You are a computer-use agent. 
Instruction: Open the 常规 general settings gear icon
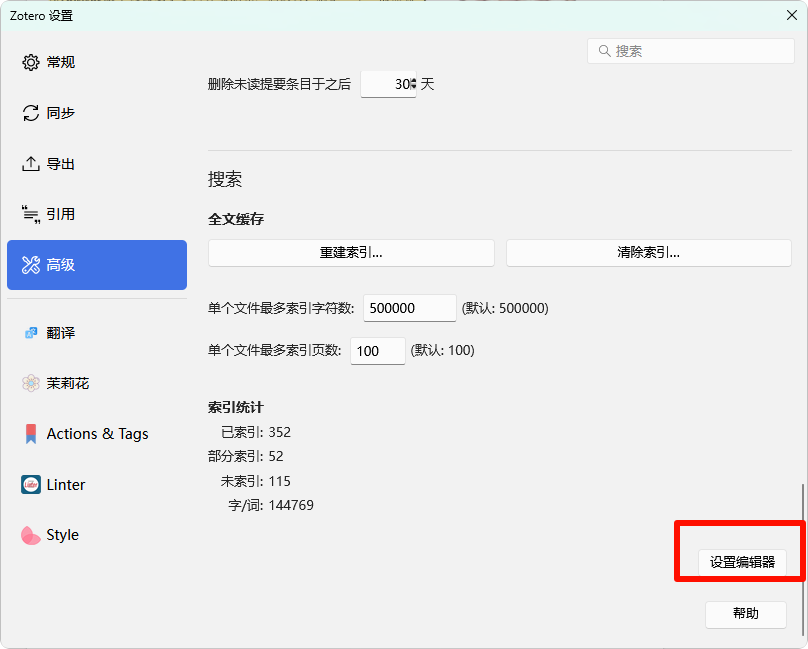pos(31,62)
